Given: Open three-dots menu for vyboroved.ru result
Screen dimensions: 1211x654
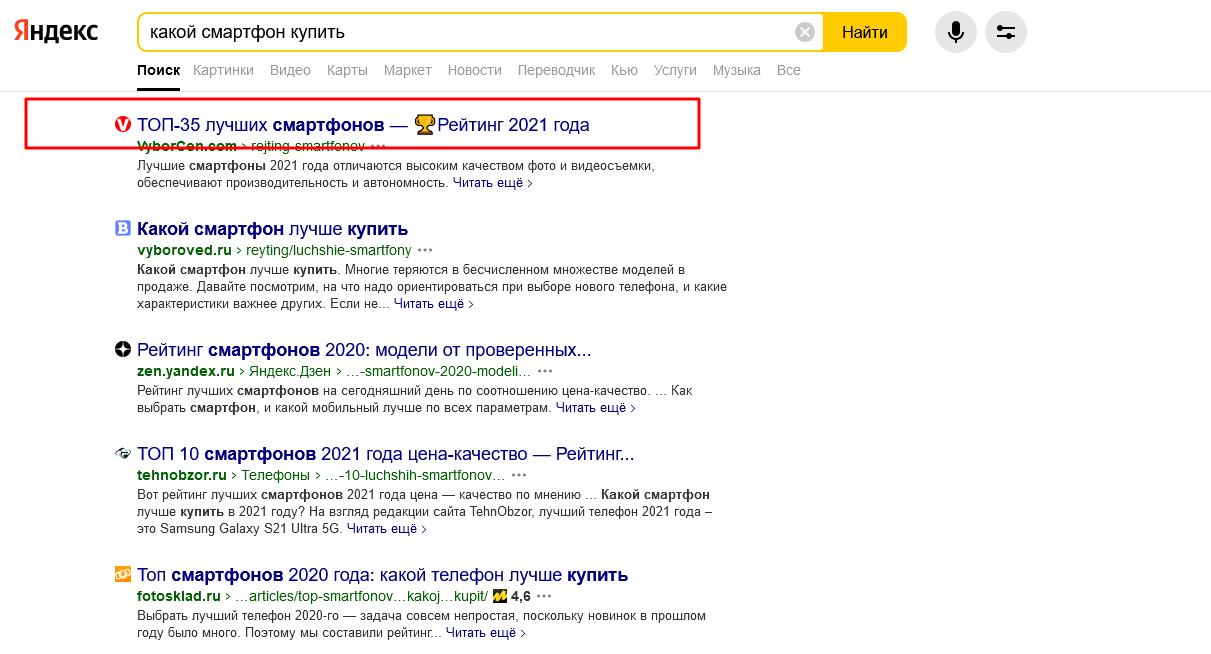Looking at the screenshot, I should coord(425,250).
